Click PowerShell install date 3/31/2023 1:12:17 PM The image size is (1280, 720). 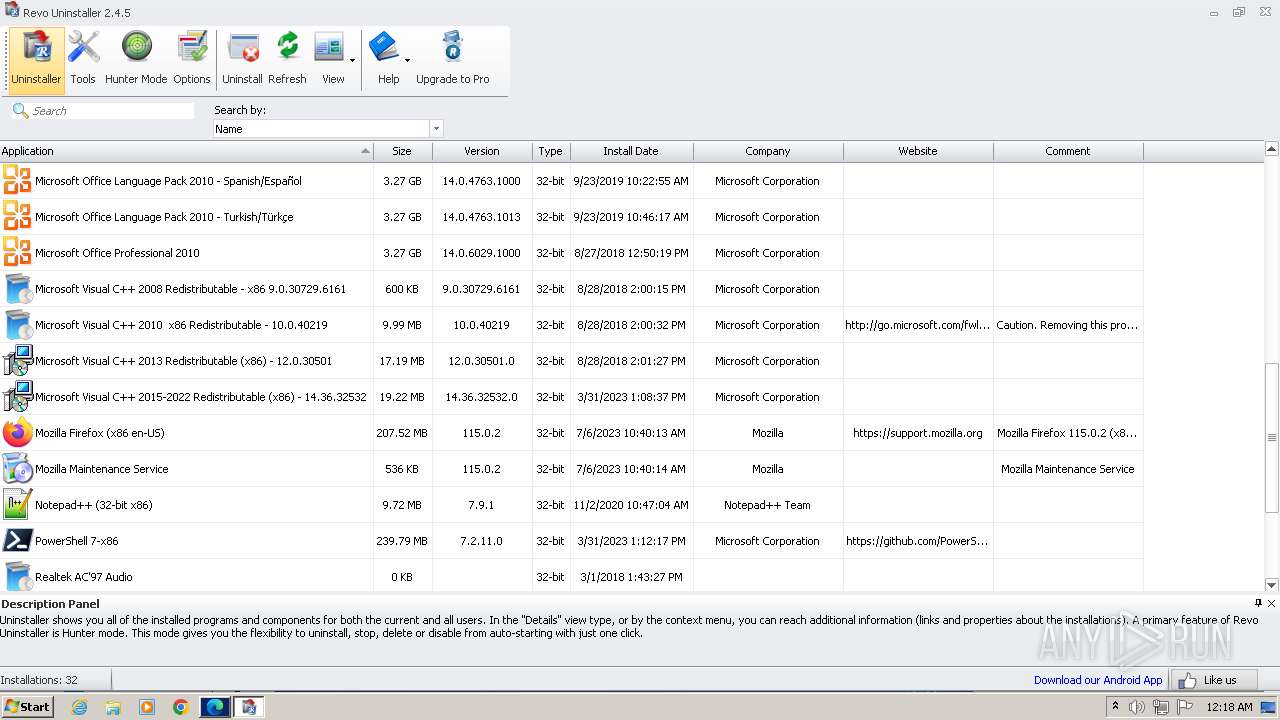coord(631,541)
